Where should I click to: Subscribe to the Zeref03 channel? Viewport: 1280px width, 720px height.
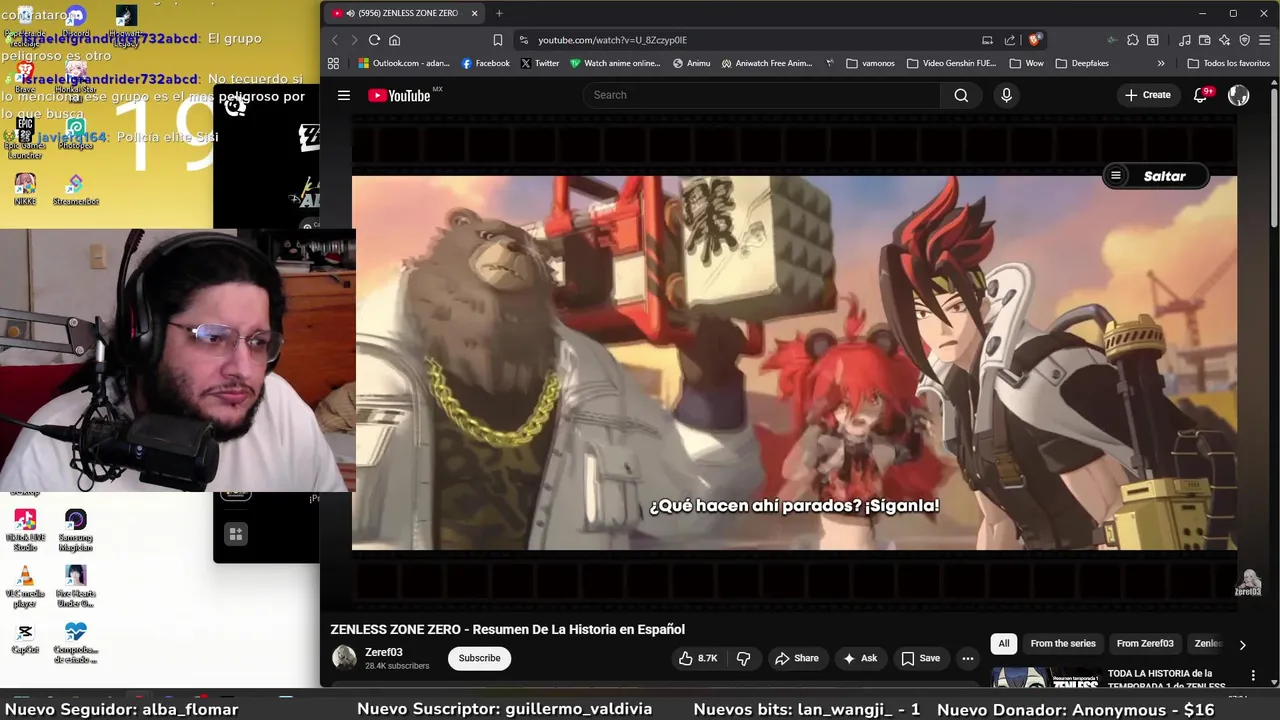(479, 658)
